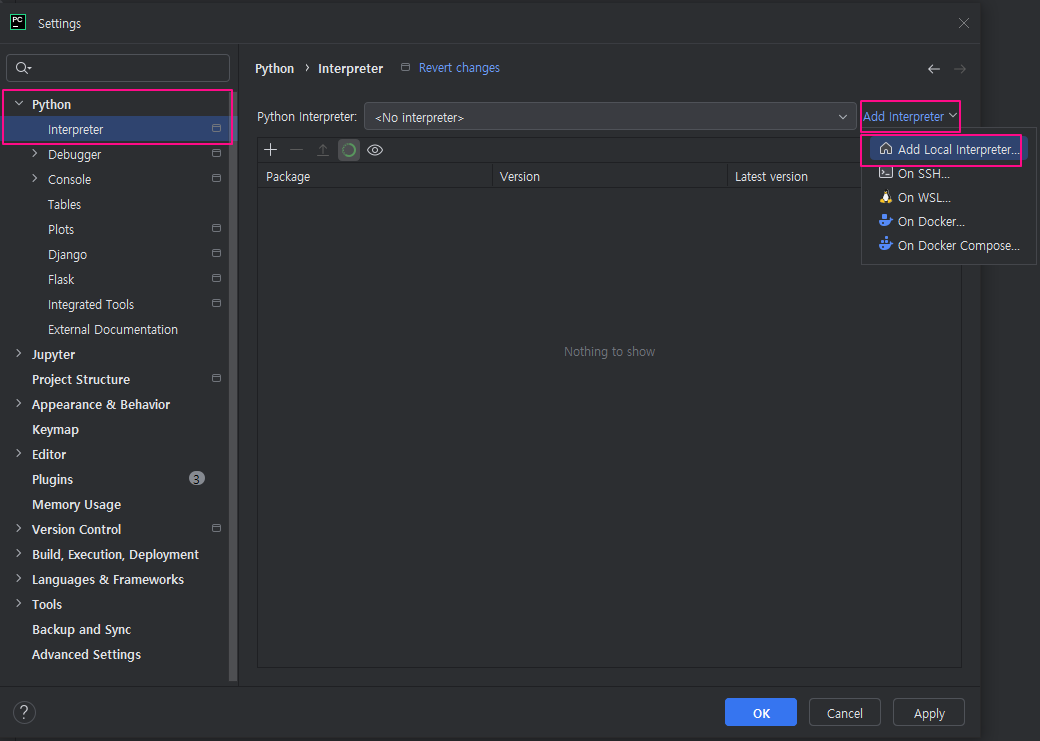Choose On Docker Compose… menu entry
Screen dimensions: 1040x741
948,245
